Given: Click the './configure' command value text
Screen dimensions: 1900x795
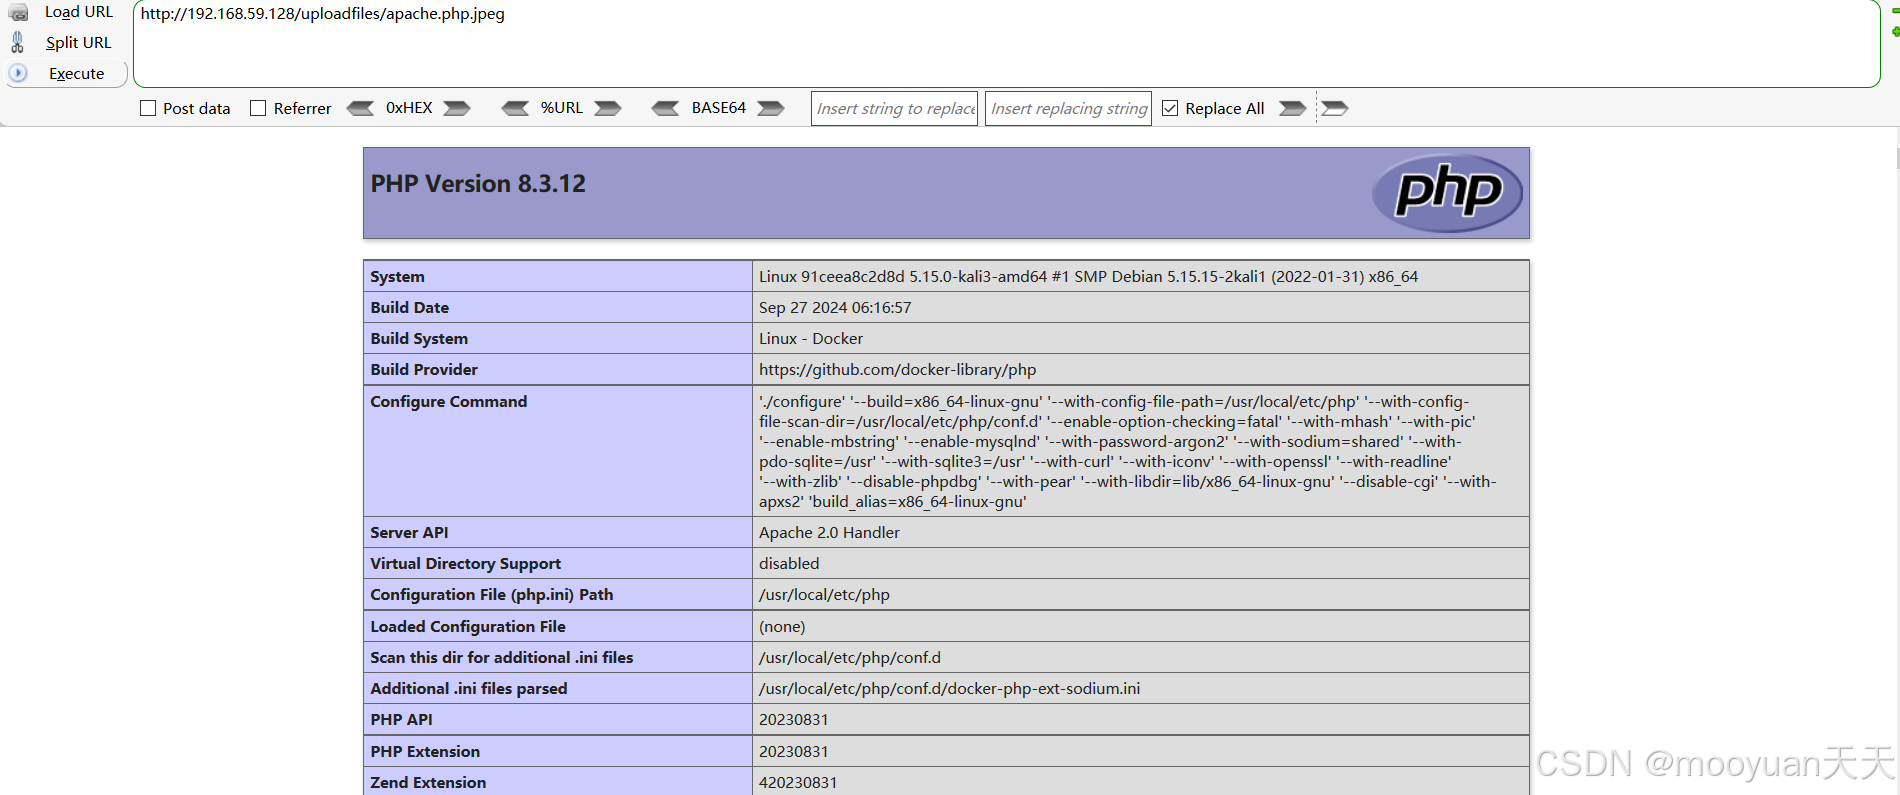Looking at the screenshot, I should [1128, 451].
